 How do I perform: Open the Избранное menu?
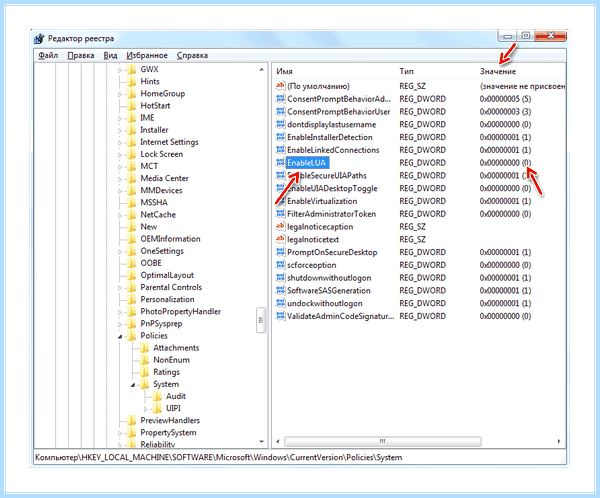147,56
